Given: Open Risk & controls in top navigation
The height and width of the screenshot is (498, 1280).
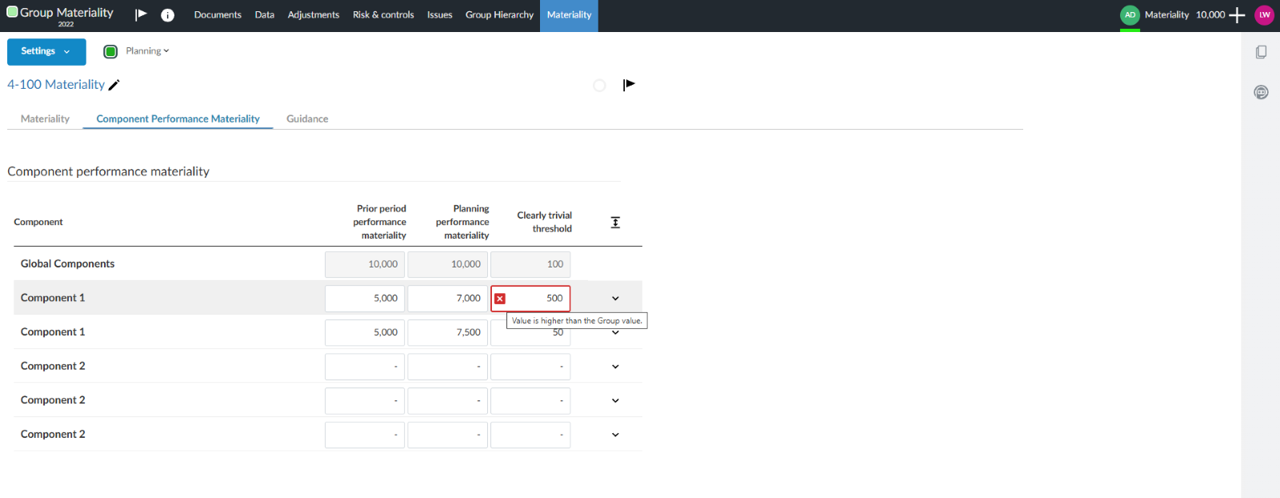Looking at the screenshot, I should point(383,15).
